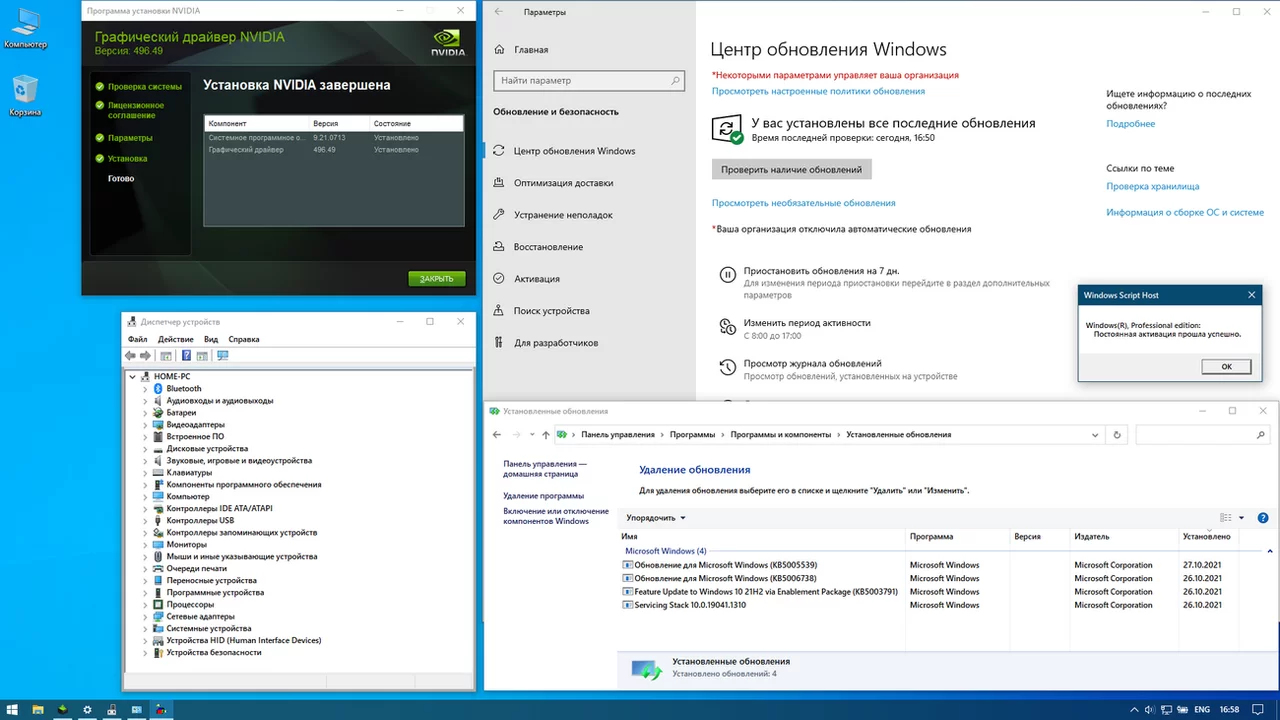The image size is (1280, 720).
Task: Click the Подробнее link
Action: point(1130,124)
